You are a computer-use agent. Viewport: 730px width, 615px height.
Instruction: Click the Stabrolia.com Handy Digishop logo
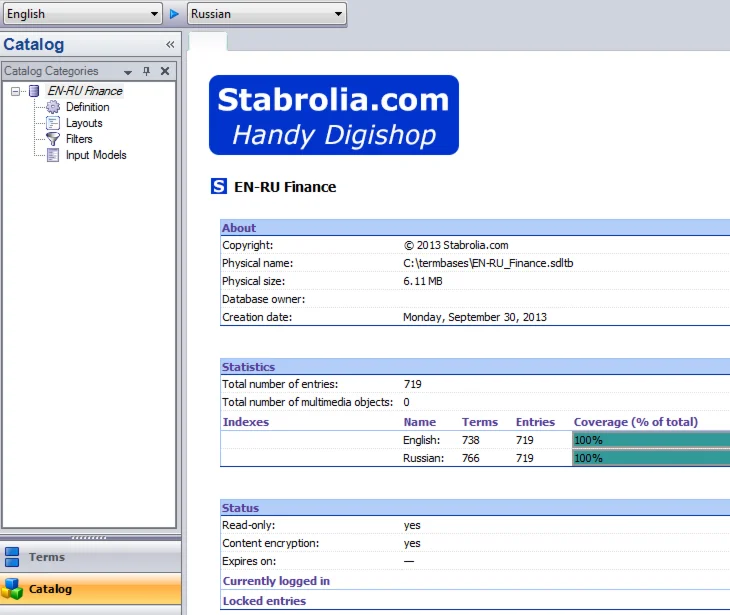point(333,115)
